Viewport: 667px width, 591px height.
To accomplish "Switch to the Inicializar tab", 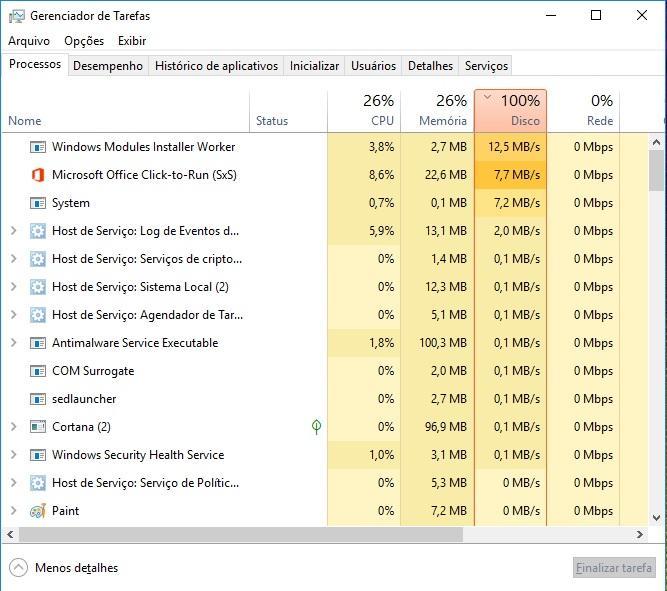I will (x=314, y=66).
